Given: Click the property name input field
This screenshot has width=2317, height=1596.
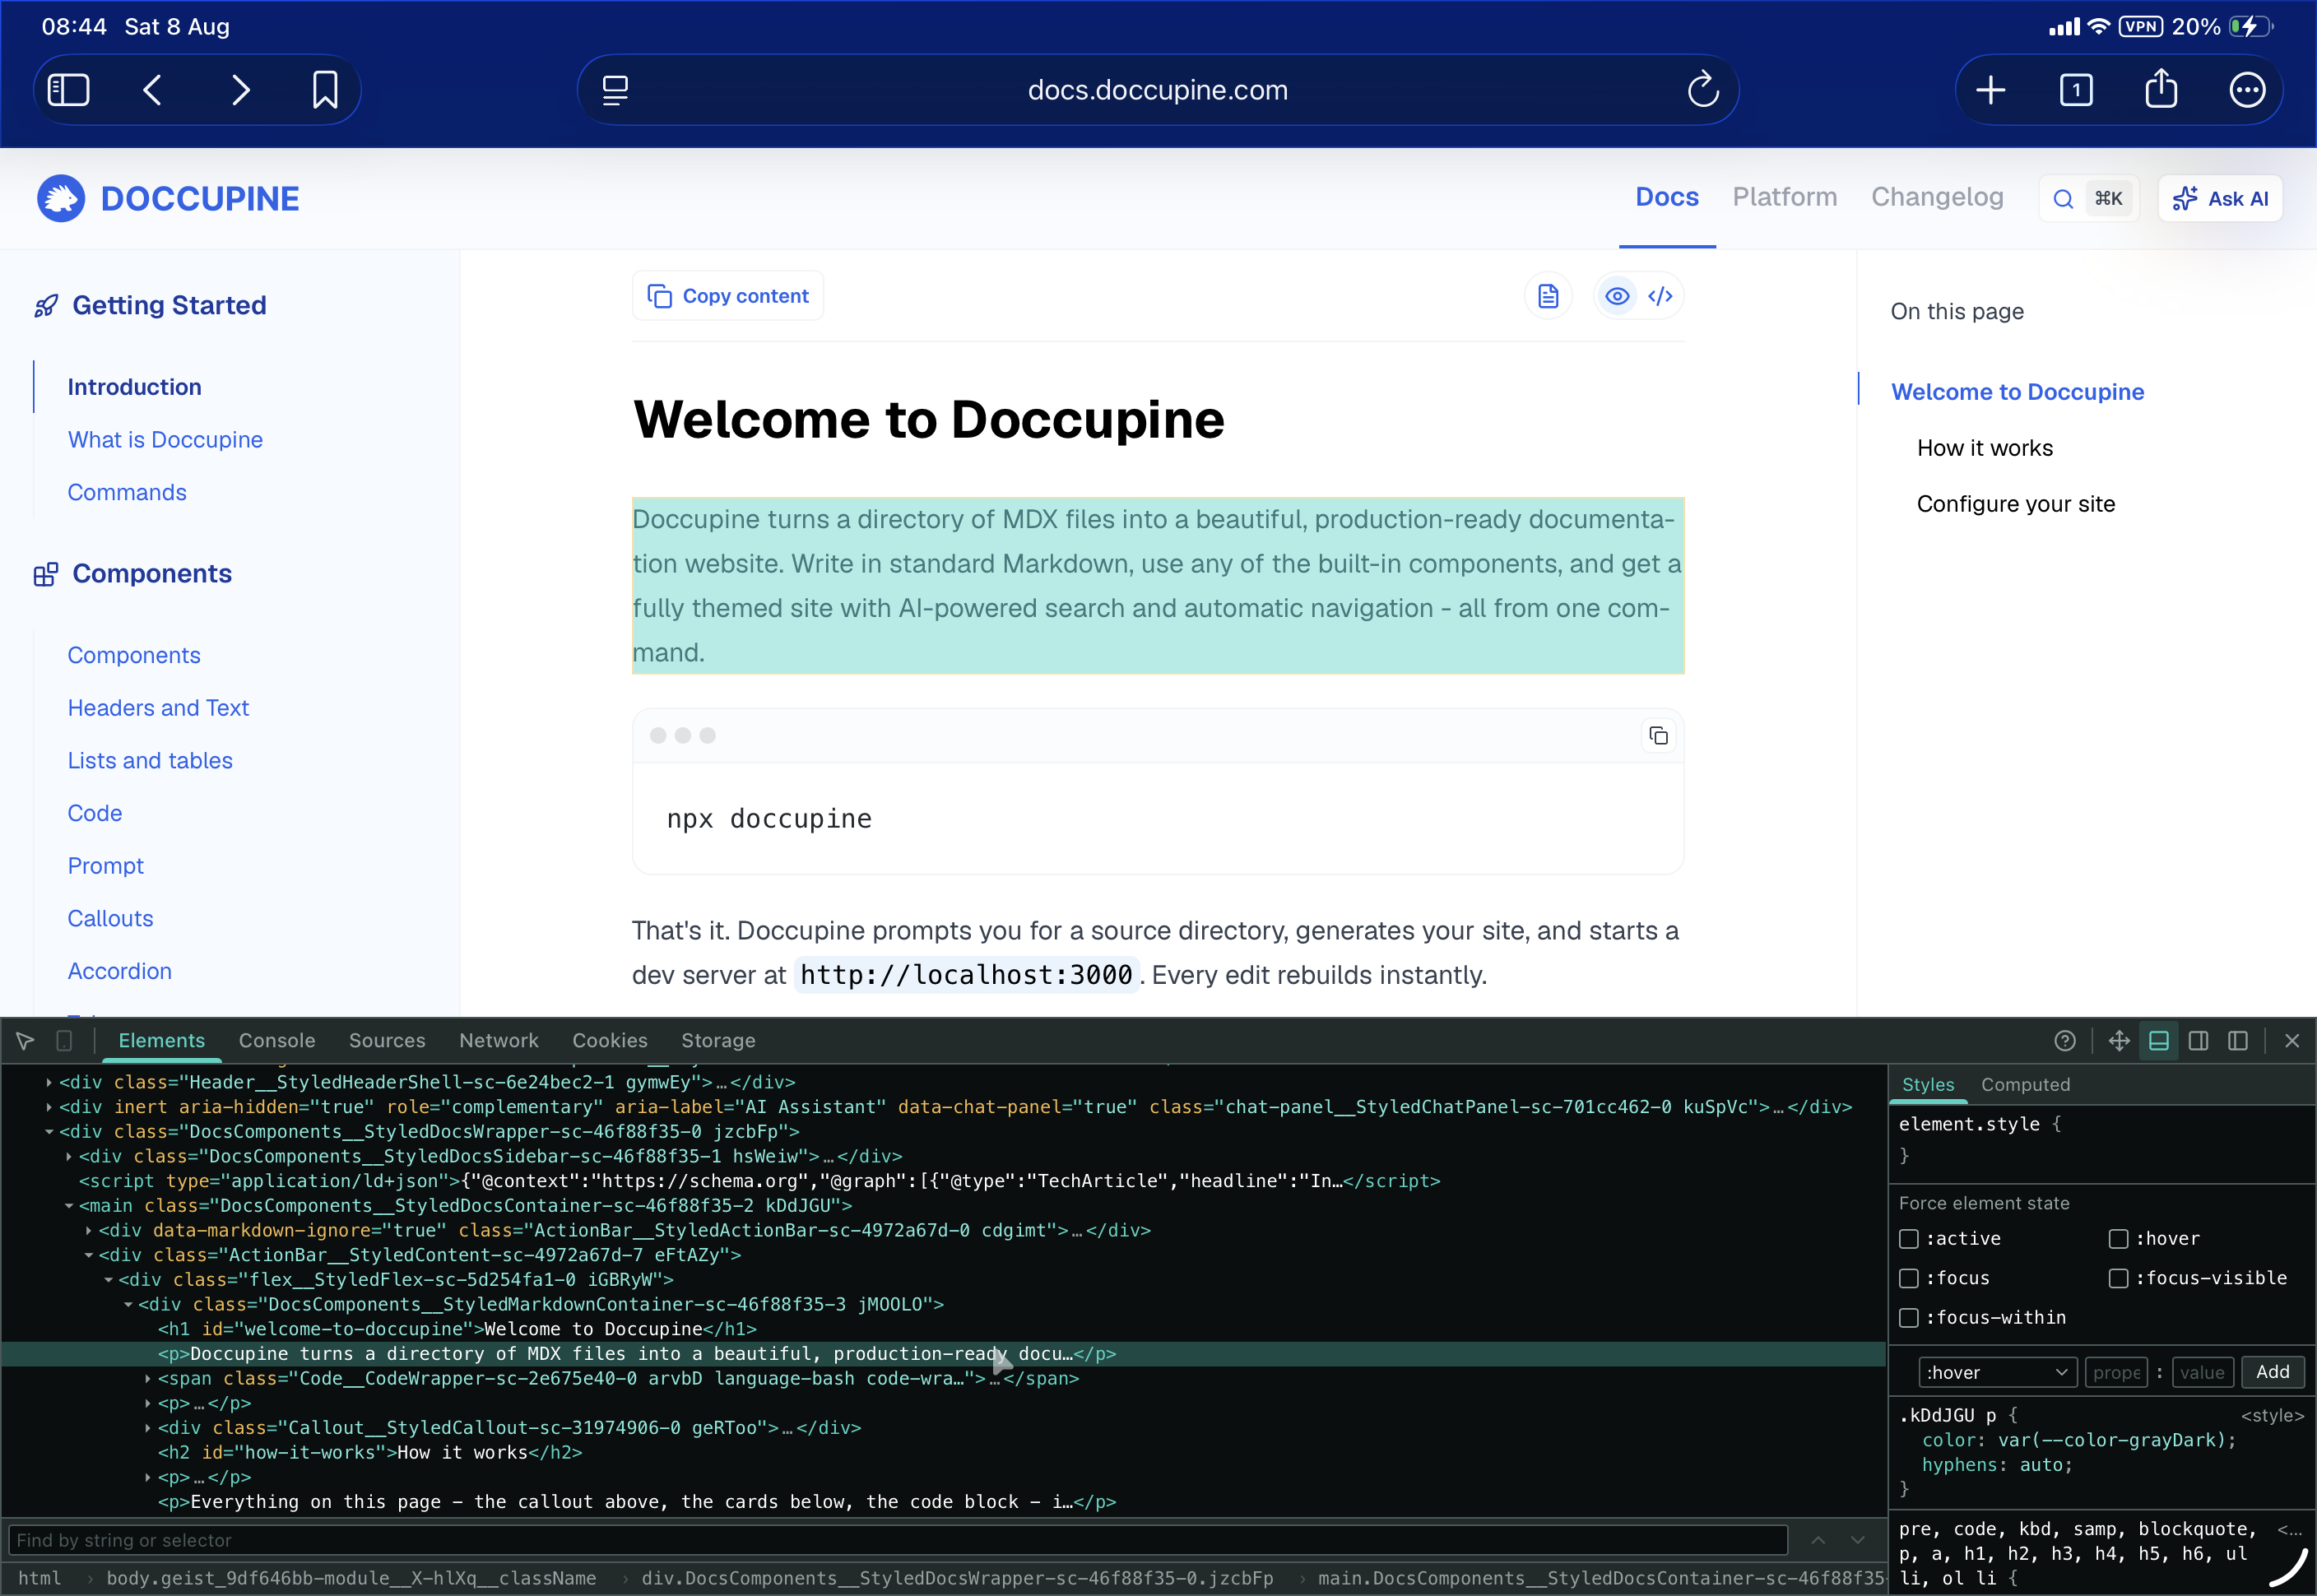Looking at the screenshot, I should (2117, 1373).
